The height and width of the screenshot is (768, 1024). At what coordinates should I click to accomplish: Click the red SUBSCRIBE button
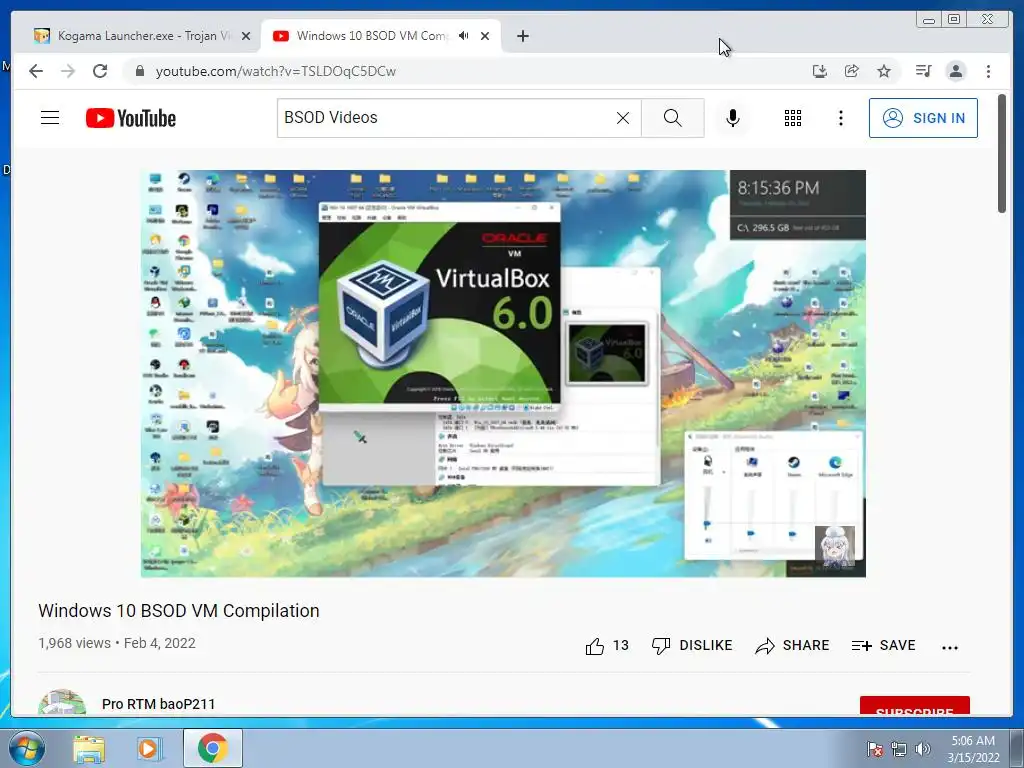tap(914, 707)
